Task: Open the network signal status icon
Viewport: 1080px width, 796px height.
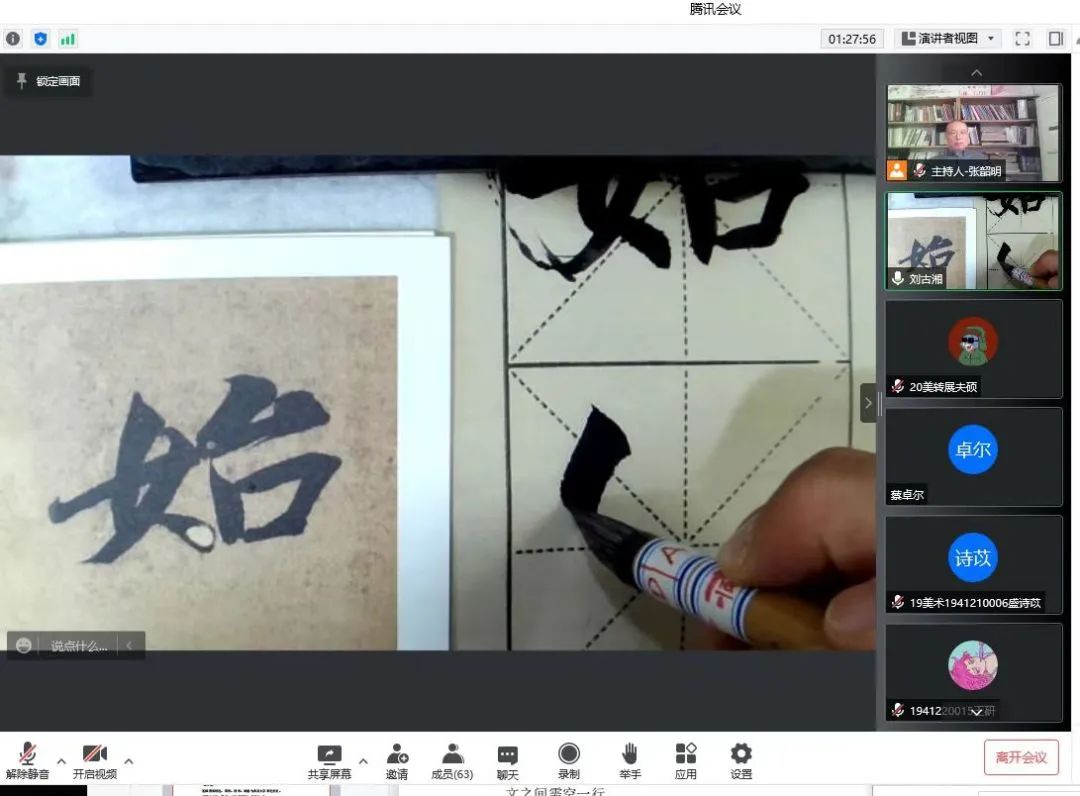Action: 68,39
